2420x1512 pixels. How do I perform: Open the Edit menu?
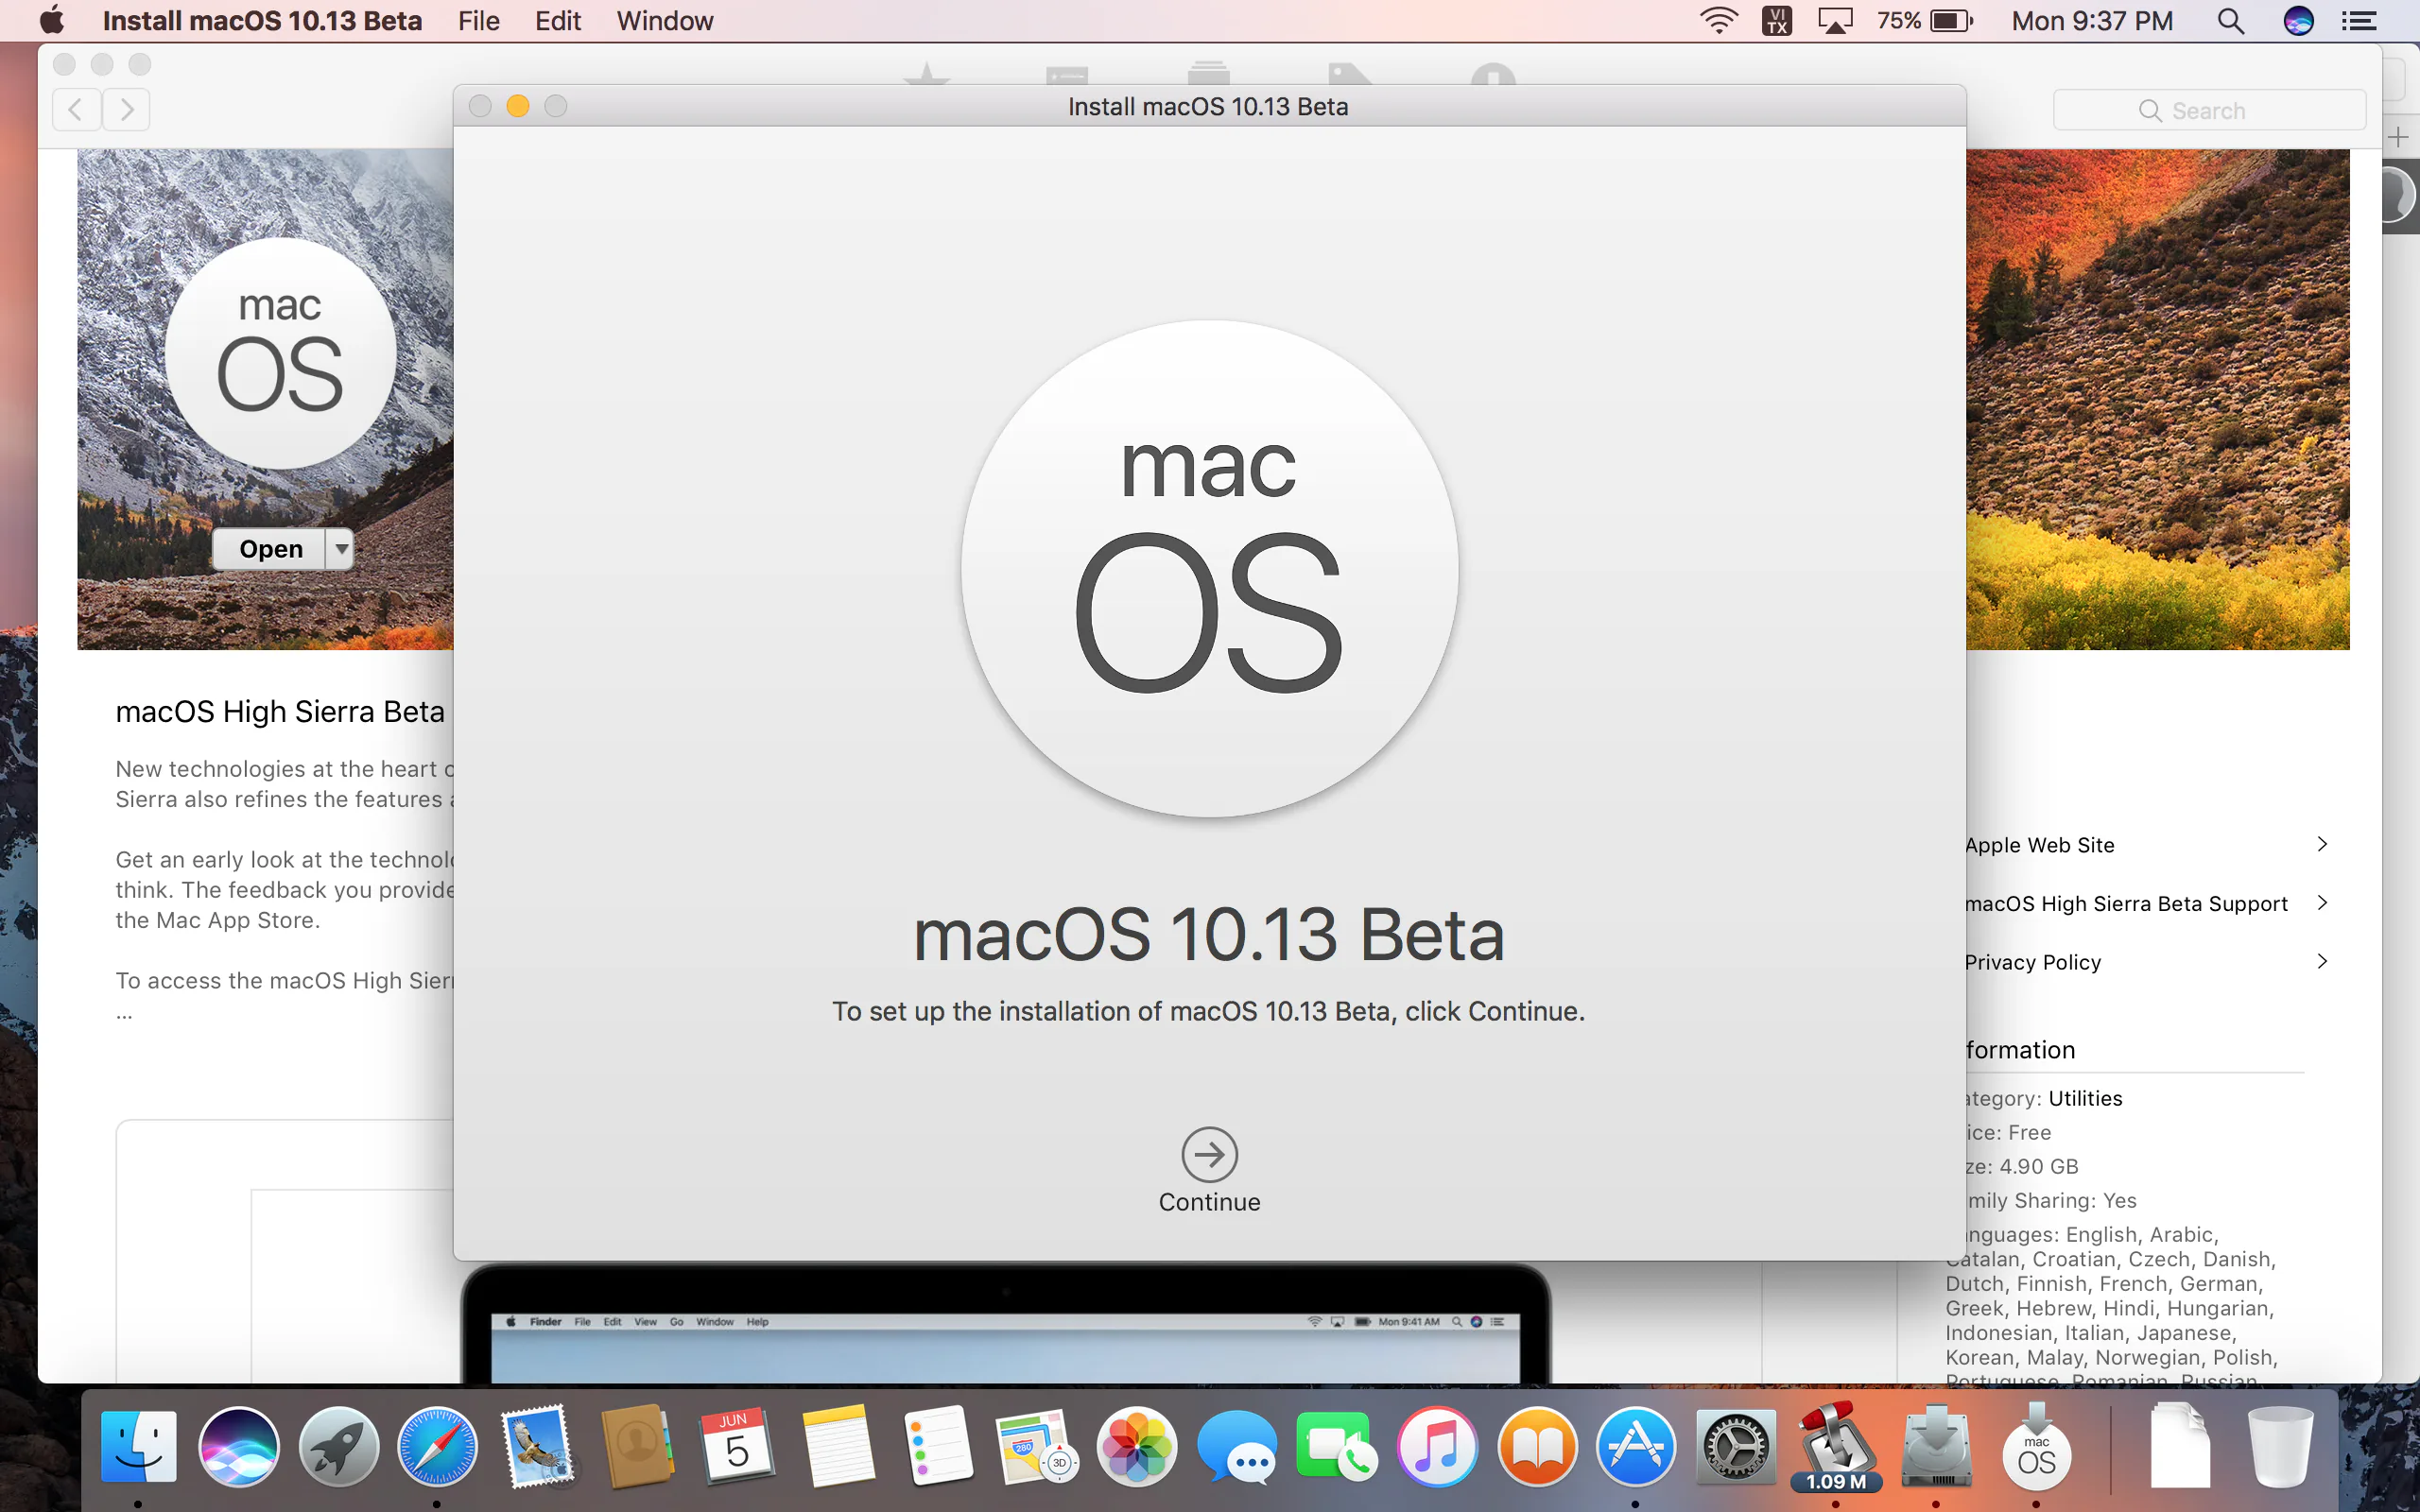pos(558,20)
